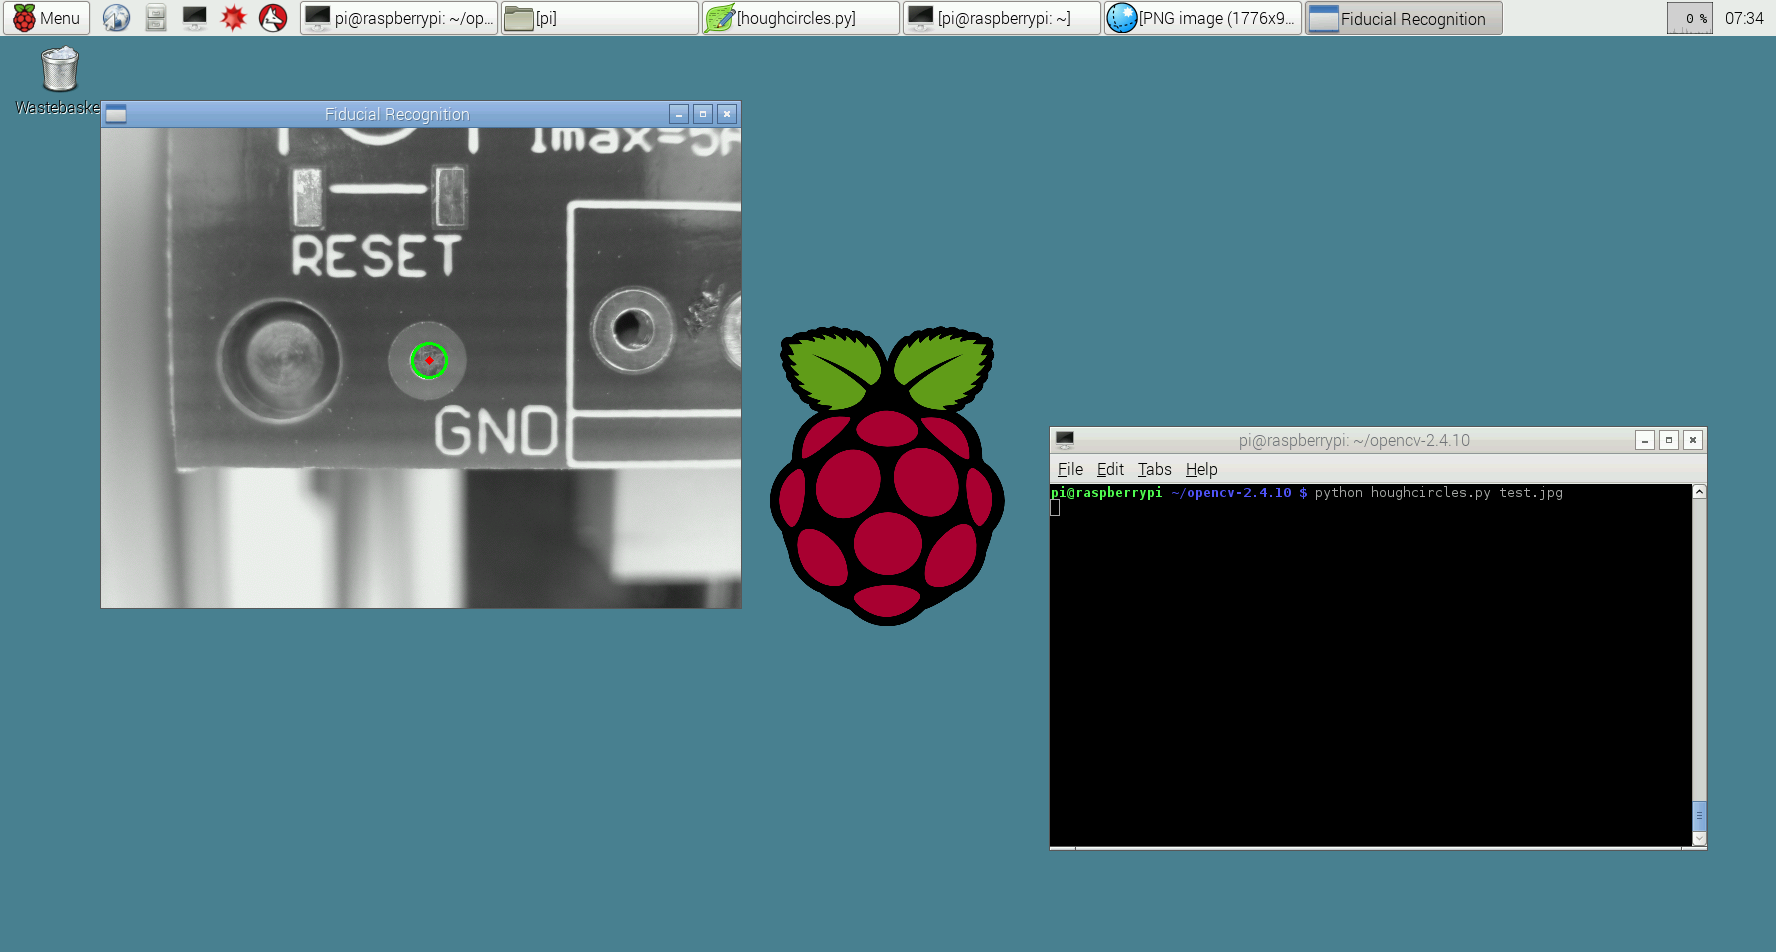The image size is (1776, 952).
Task: Minimize the terminal window
Action: tap(1645, 440)
